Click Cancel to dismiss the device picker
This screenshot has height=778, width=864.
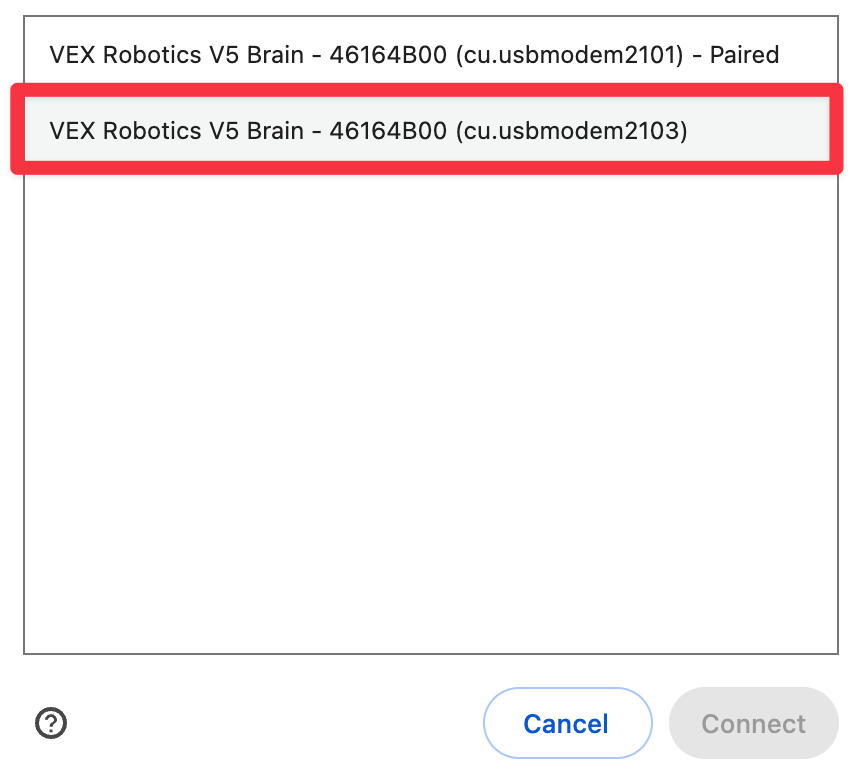(x=567, y=723)
